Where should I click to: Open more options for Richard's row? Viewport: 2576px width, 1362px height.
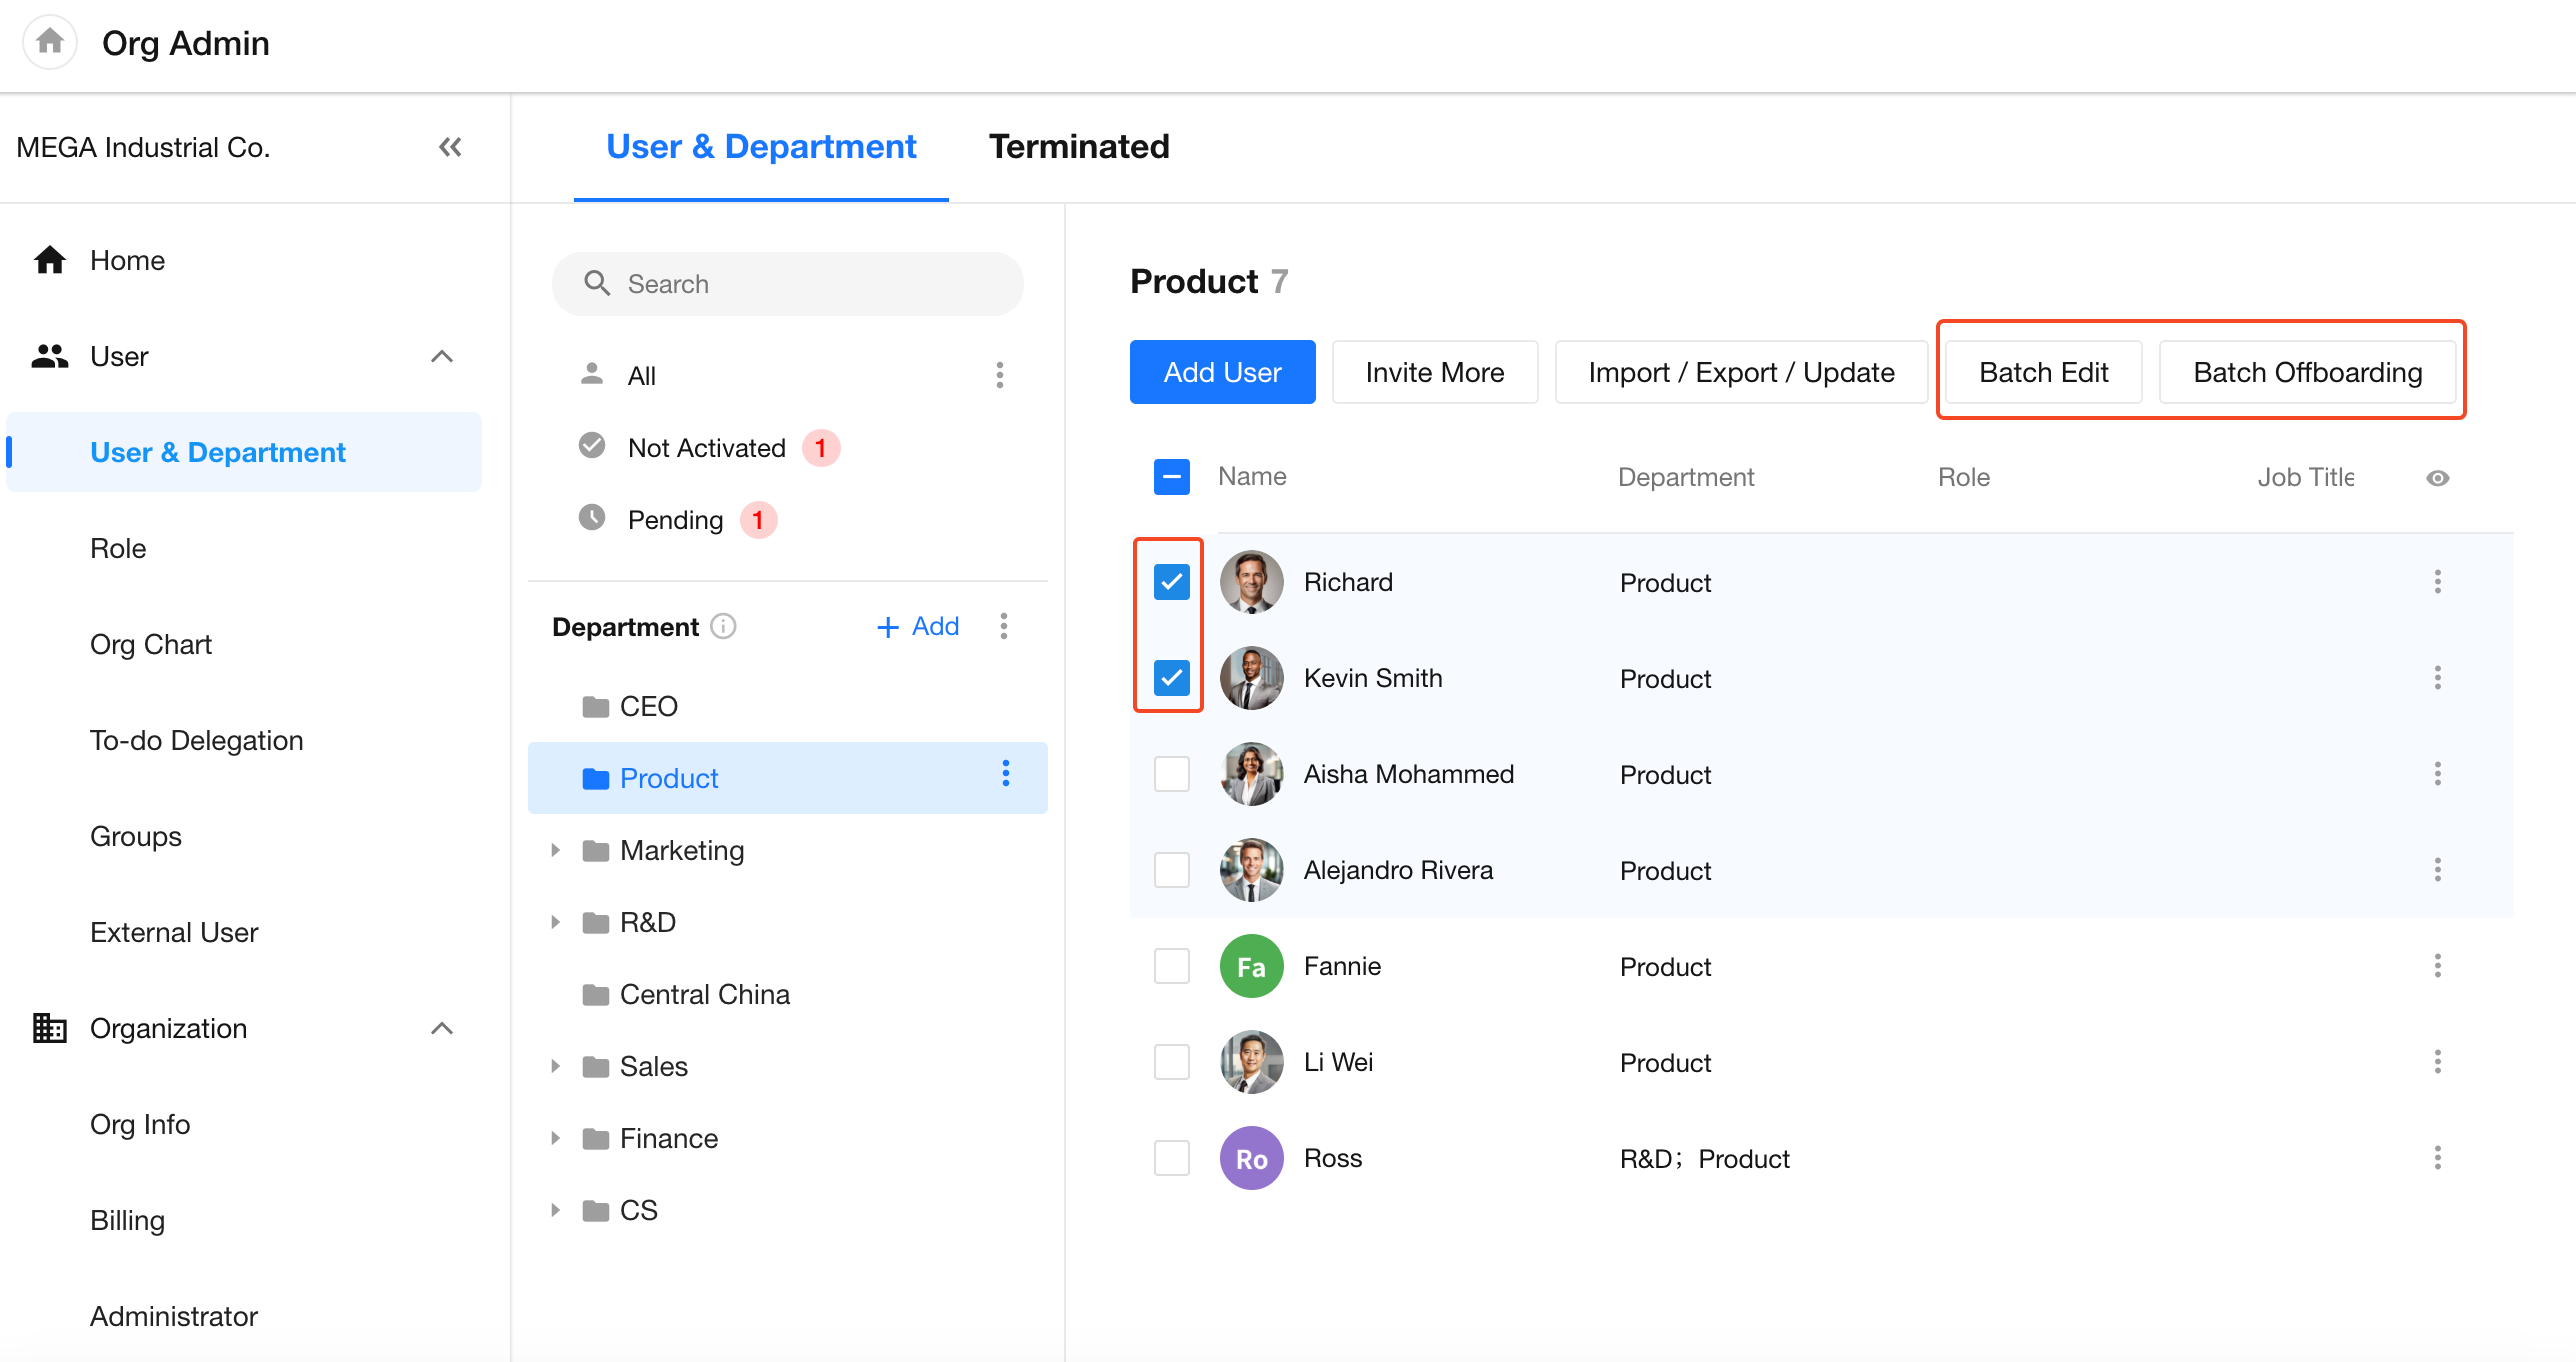(2437, 582)
